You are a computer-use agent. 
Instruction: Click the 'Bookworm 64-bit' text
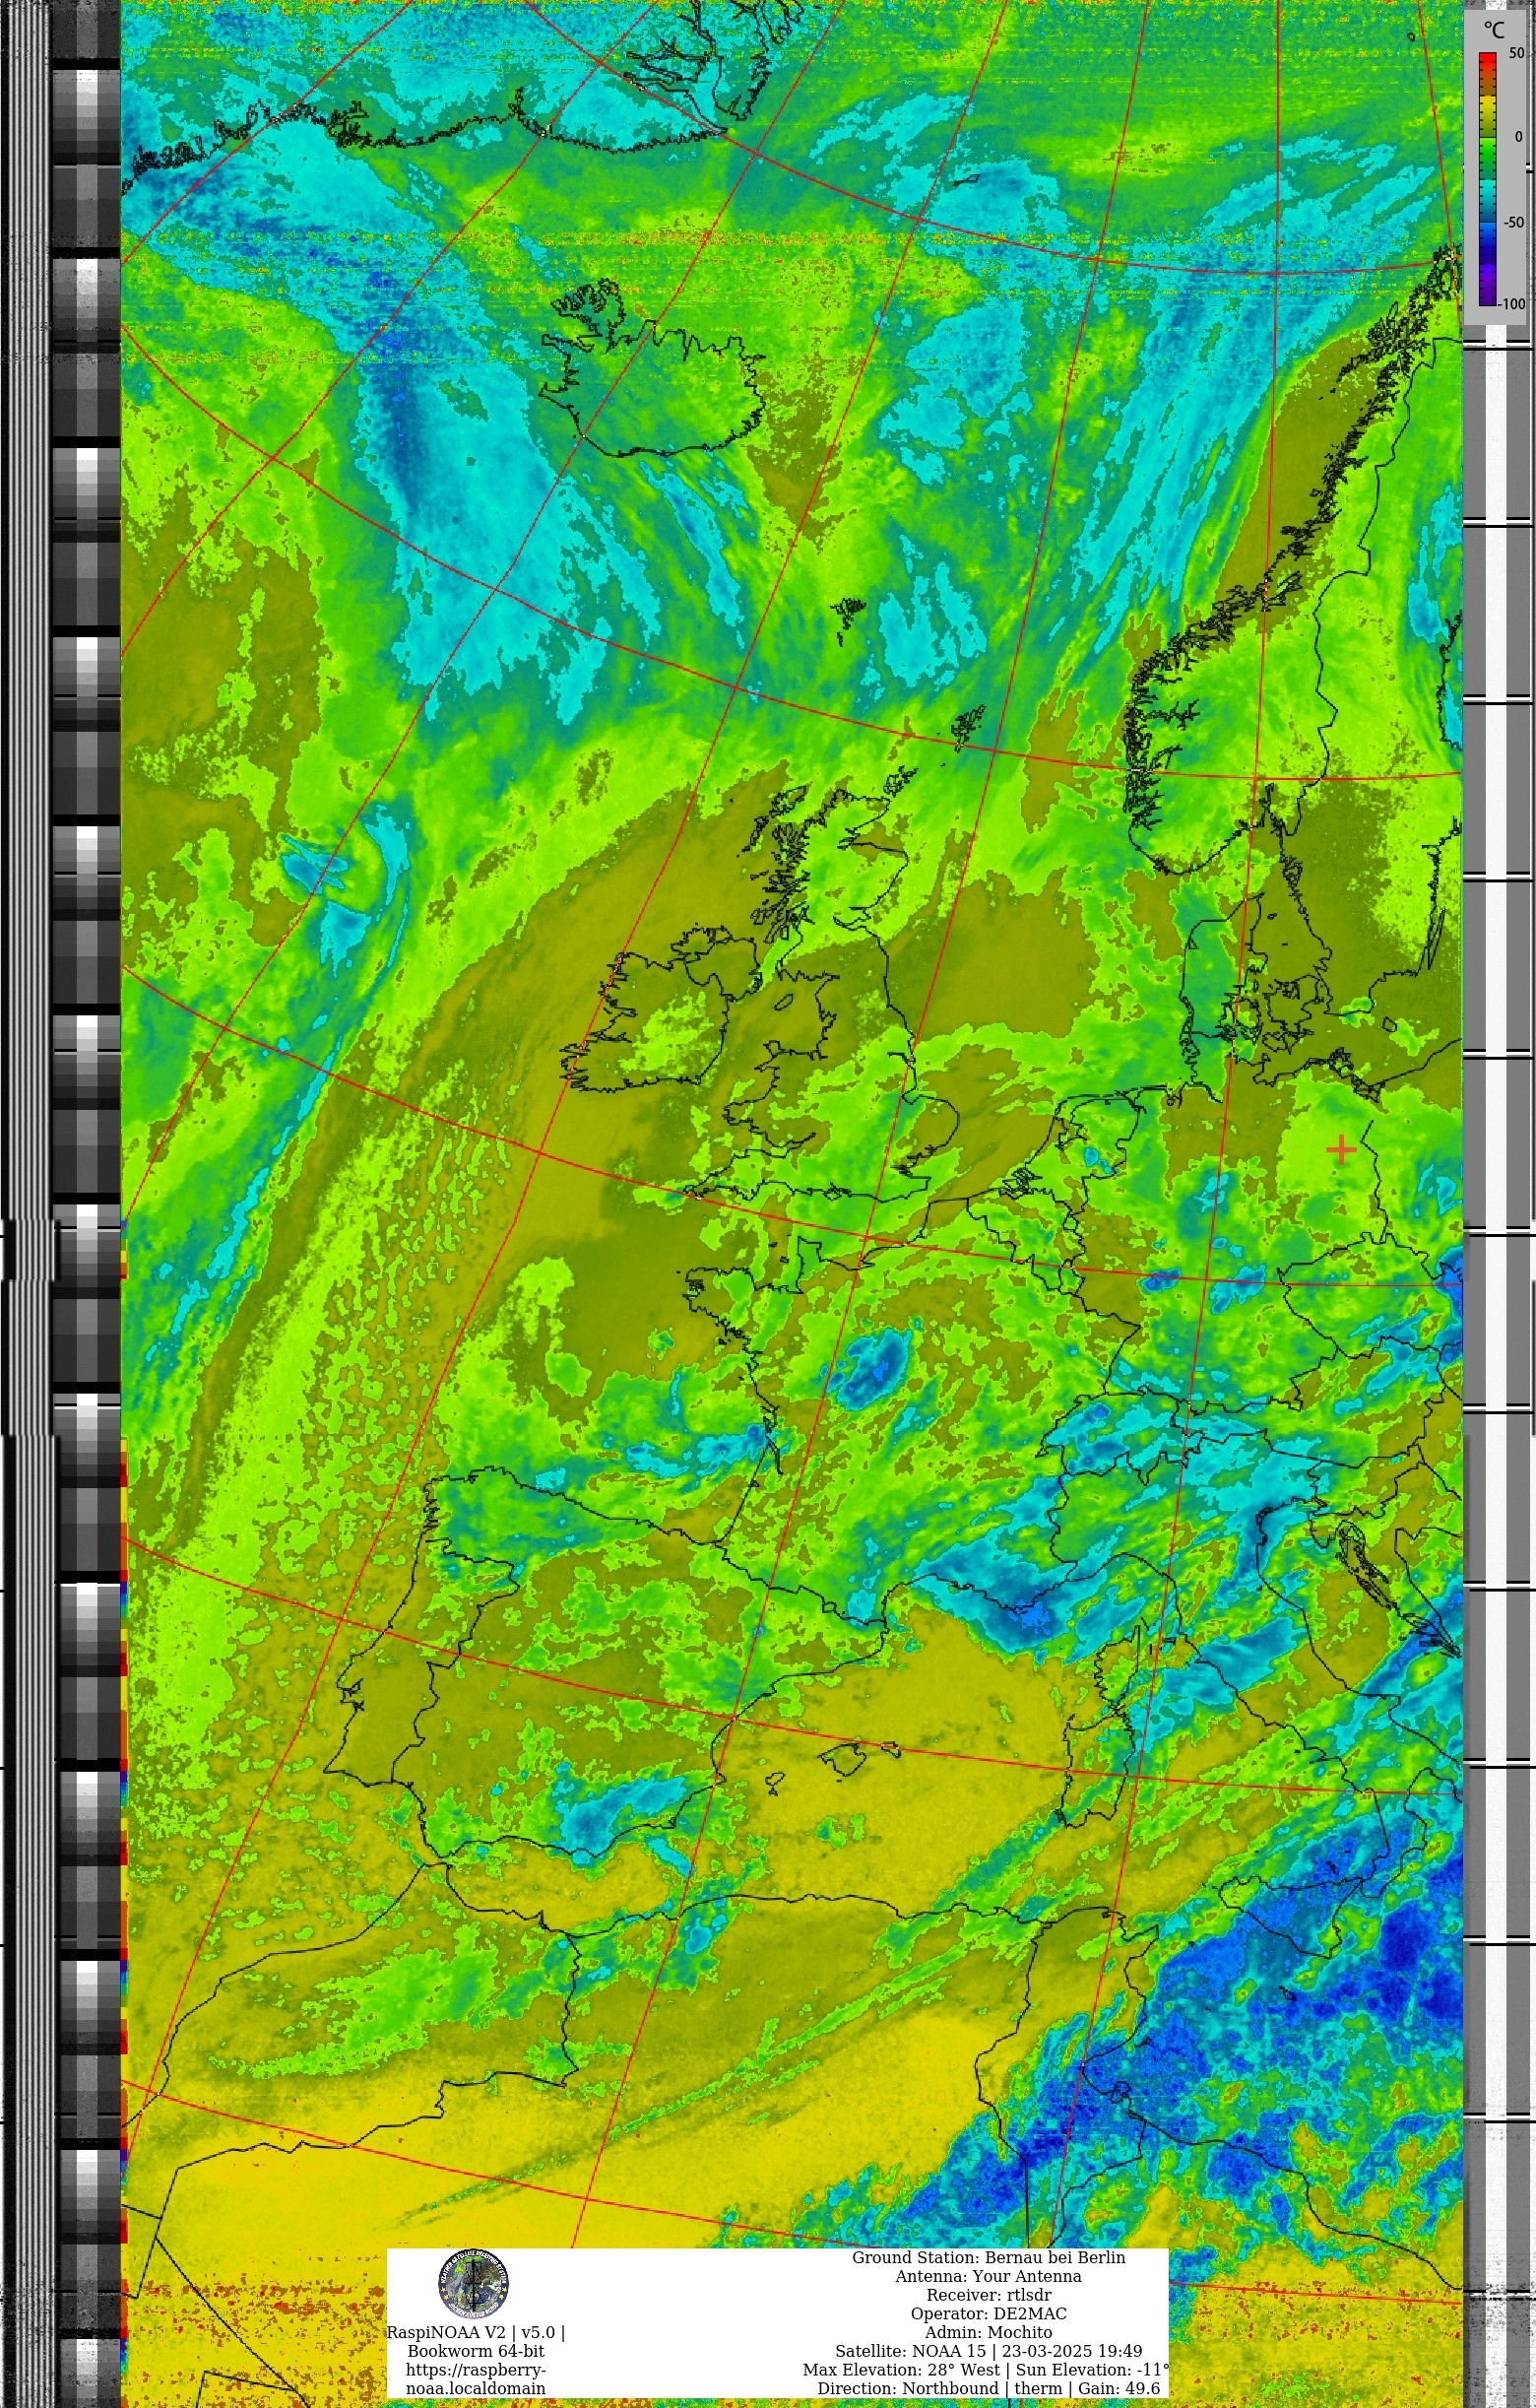click(476, 2352)
